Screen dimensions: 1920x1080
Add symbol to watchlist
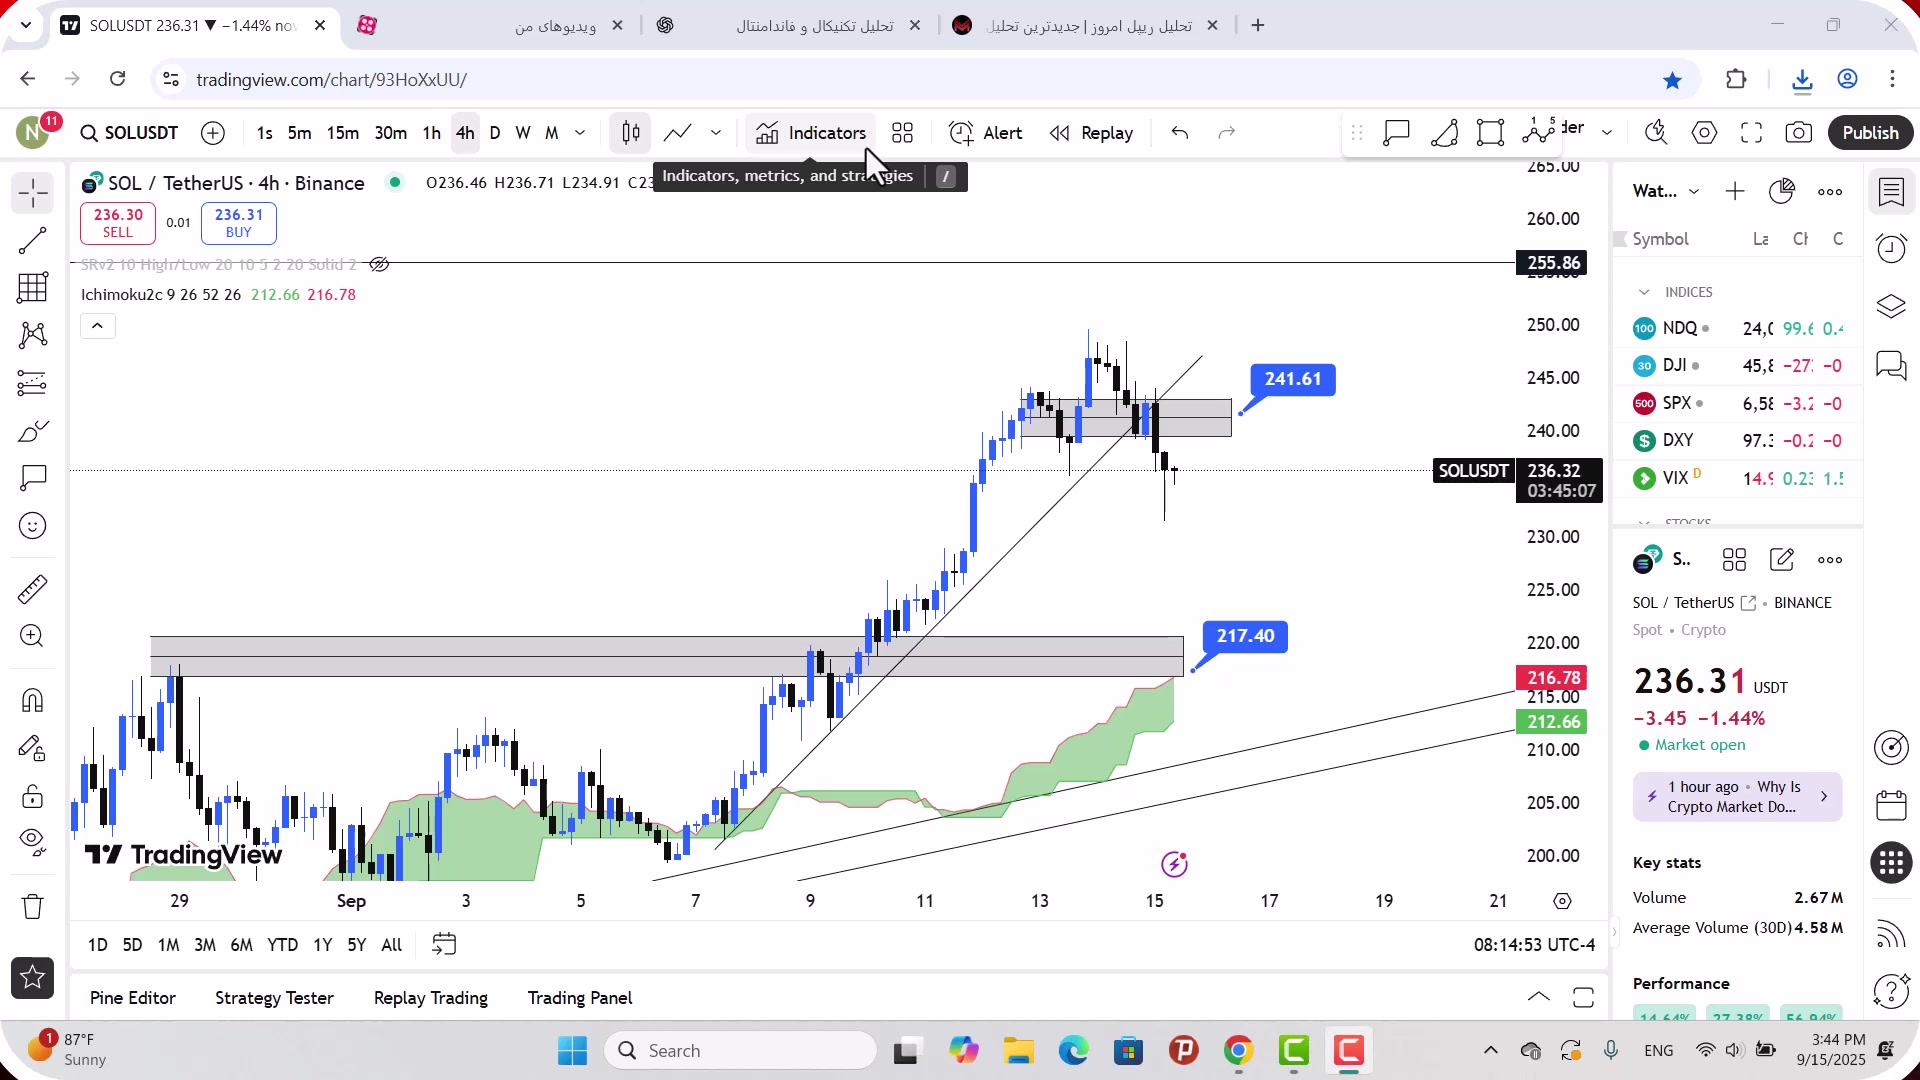coord(1735,192)
